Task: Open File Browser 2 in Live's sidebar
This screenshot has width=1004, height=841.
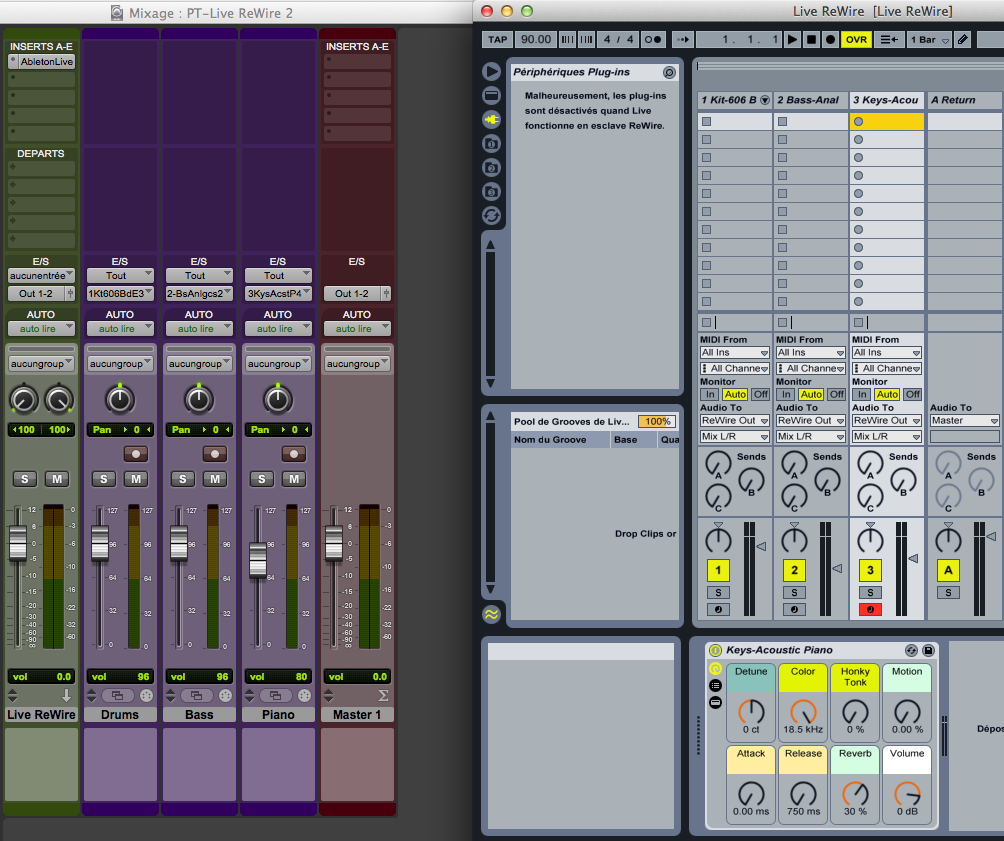Action: click(x=491, y=168)
